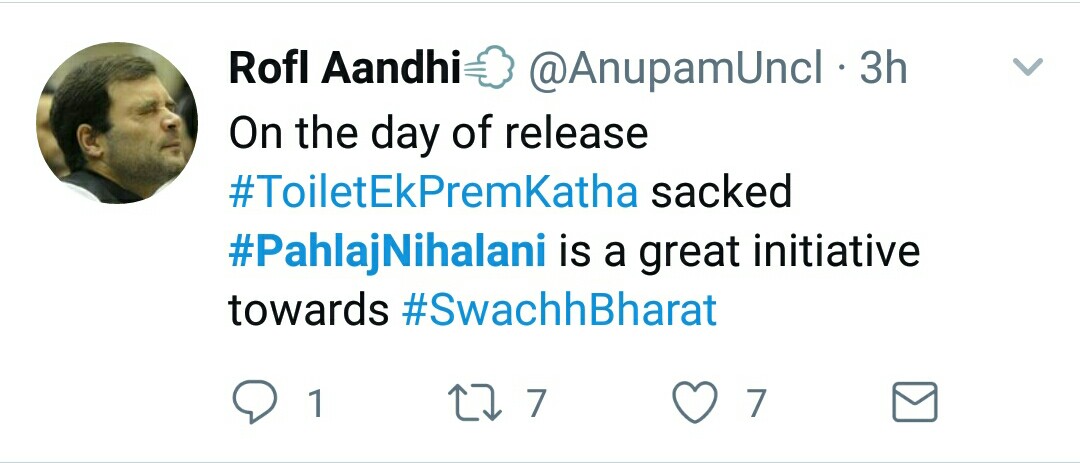
Task: Click the word "towards" in the tweet
Action: pyautogui.click(x=308, y=311)
